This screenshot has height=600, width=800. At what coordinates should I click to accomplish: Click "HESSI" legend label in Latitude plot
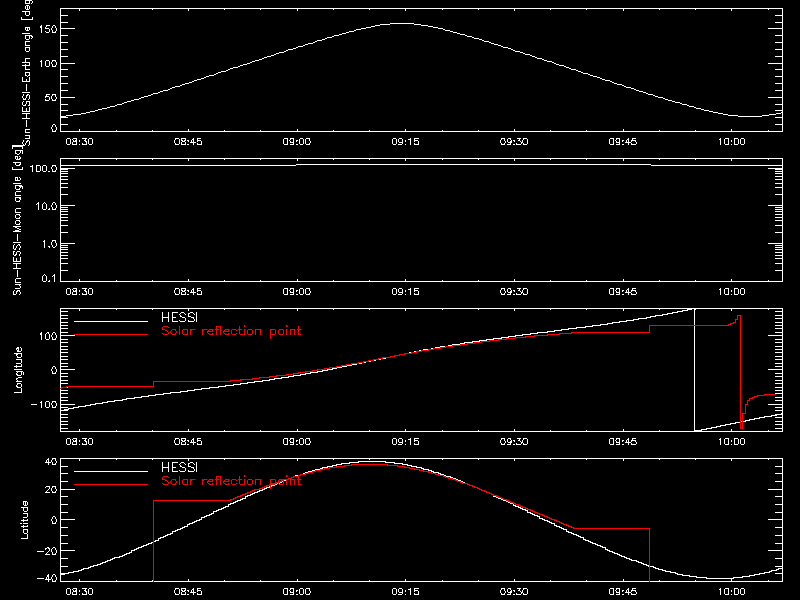[179, 467]
